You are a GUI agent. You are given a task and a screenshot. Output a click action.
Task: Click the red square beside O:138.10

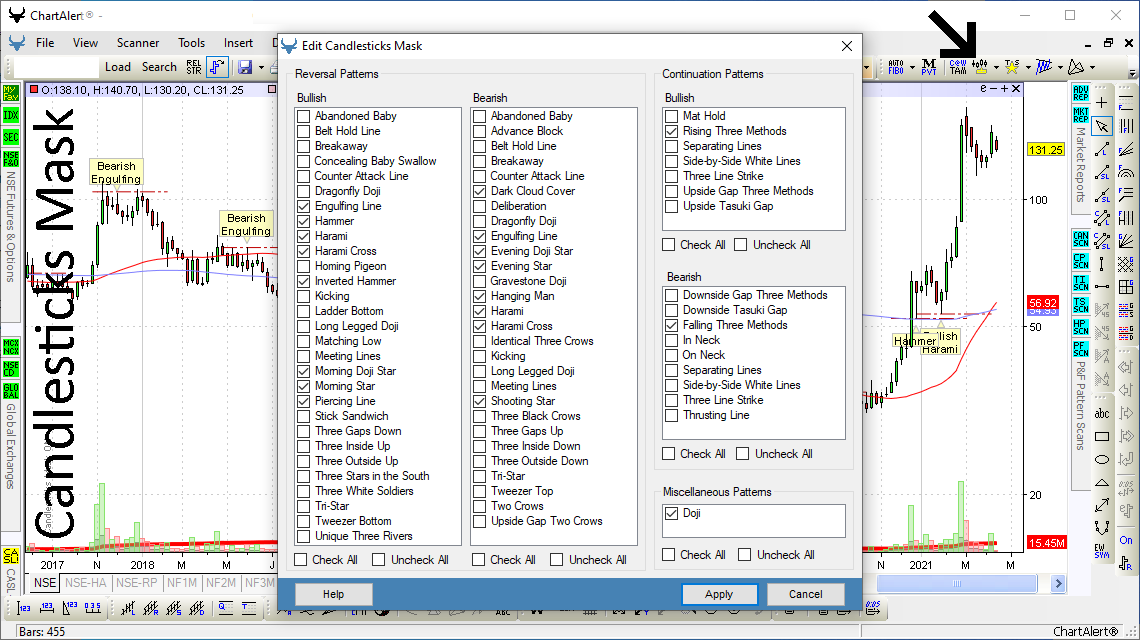tap(33, 90)
